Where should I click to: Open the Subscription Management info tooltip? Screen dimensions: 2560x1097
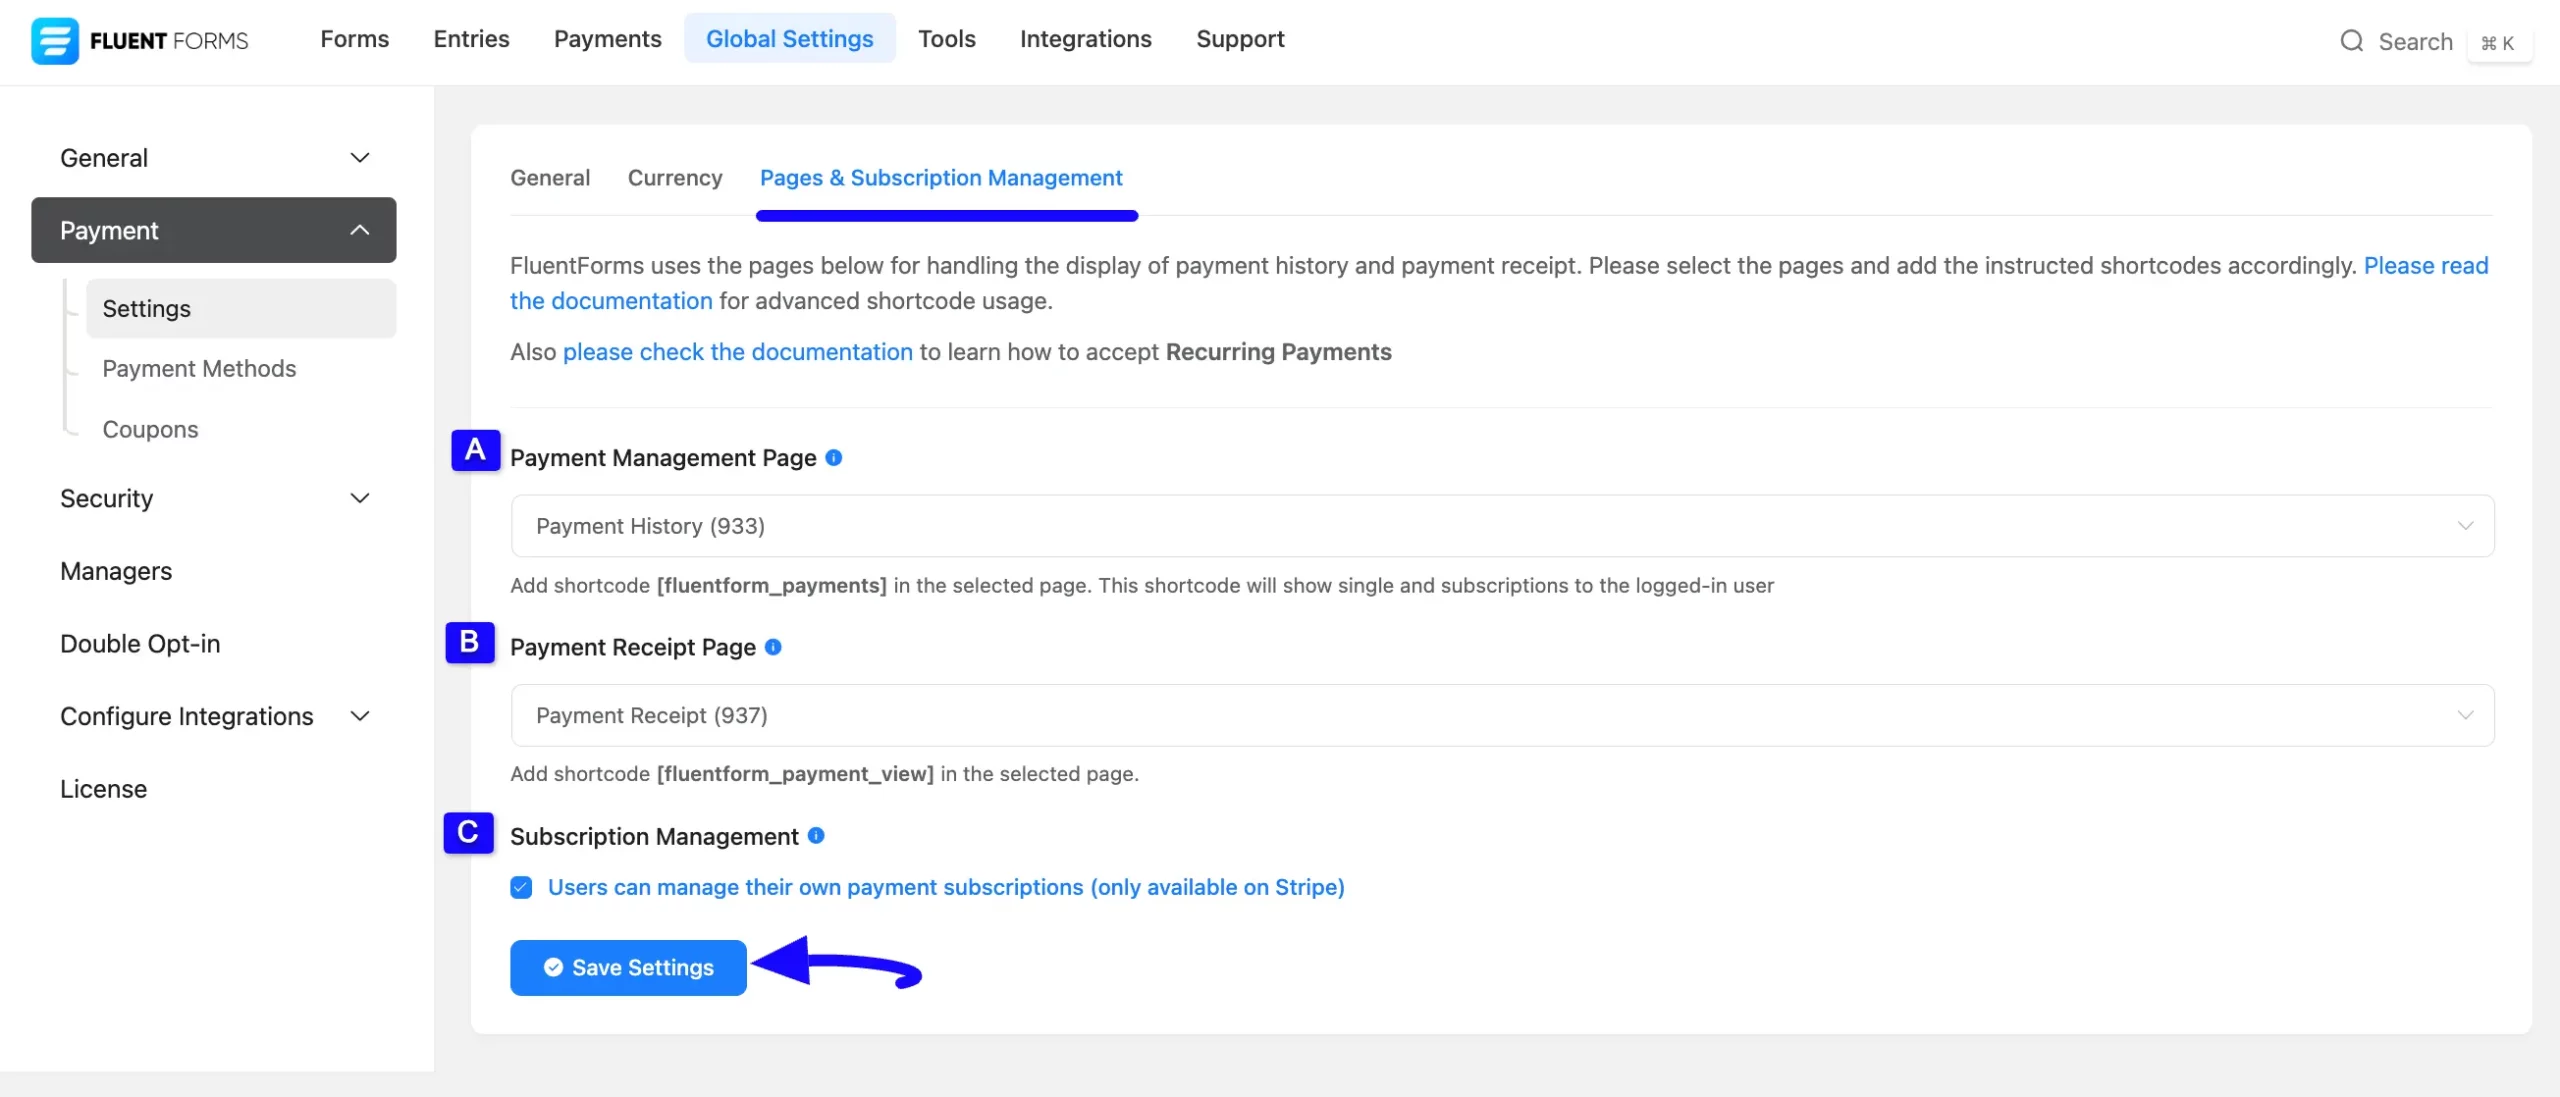(x=817, y=836)
